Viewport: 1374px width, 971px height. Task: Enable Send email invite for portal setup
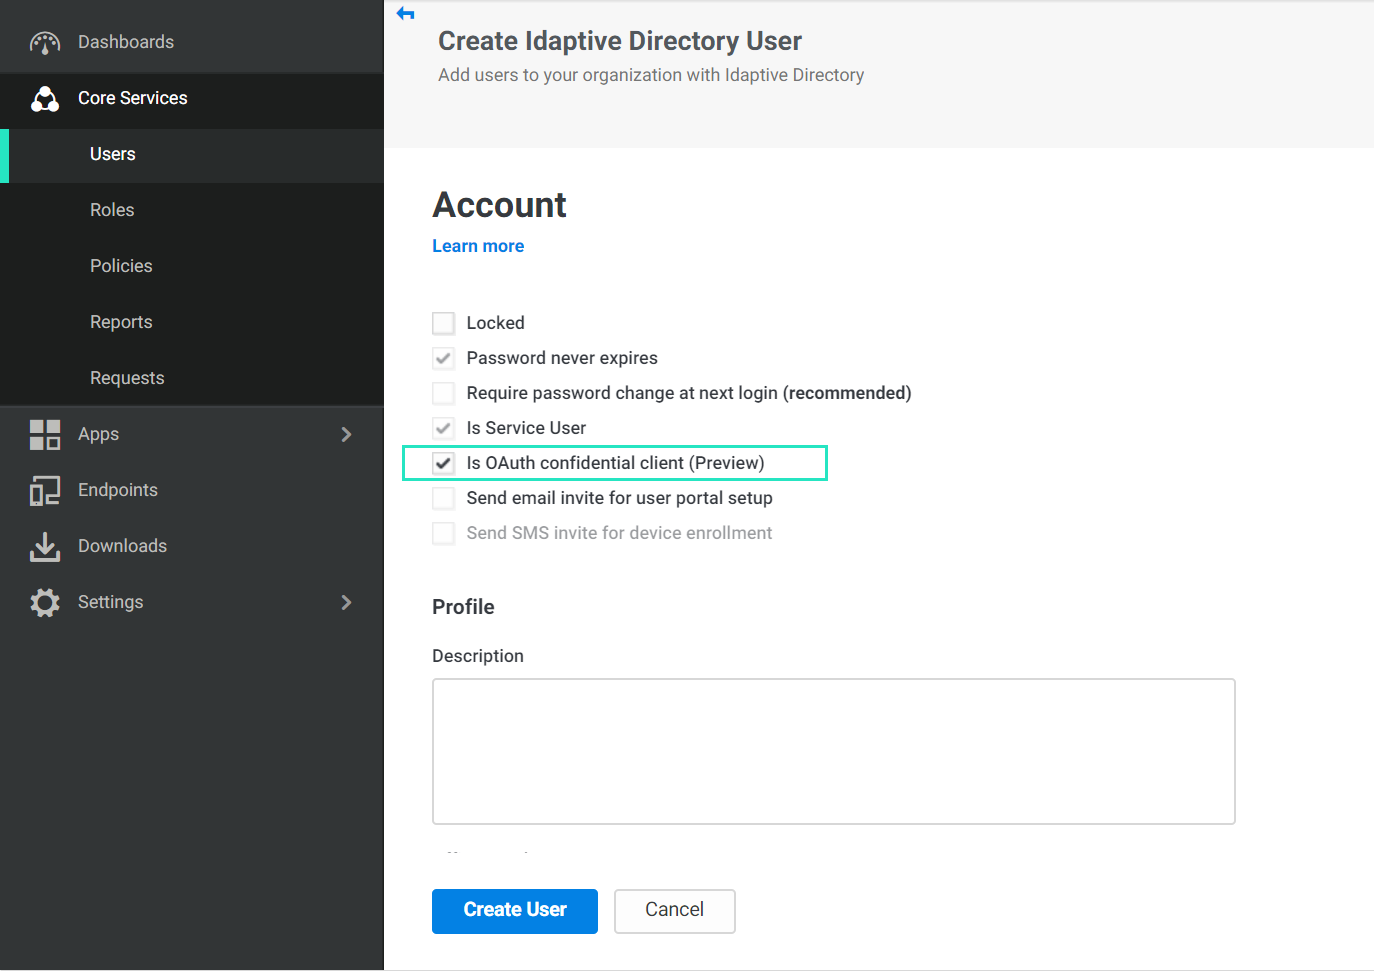(443, 498)
